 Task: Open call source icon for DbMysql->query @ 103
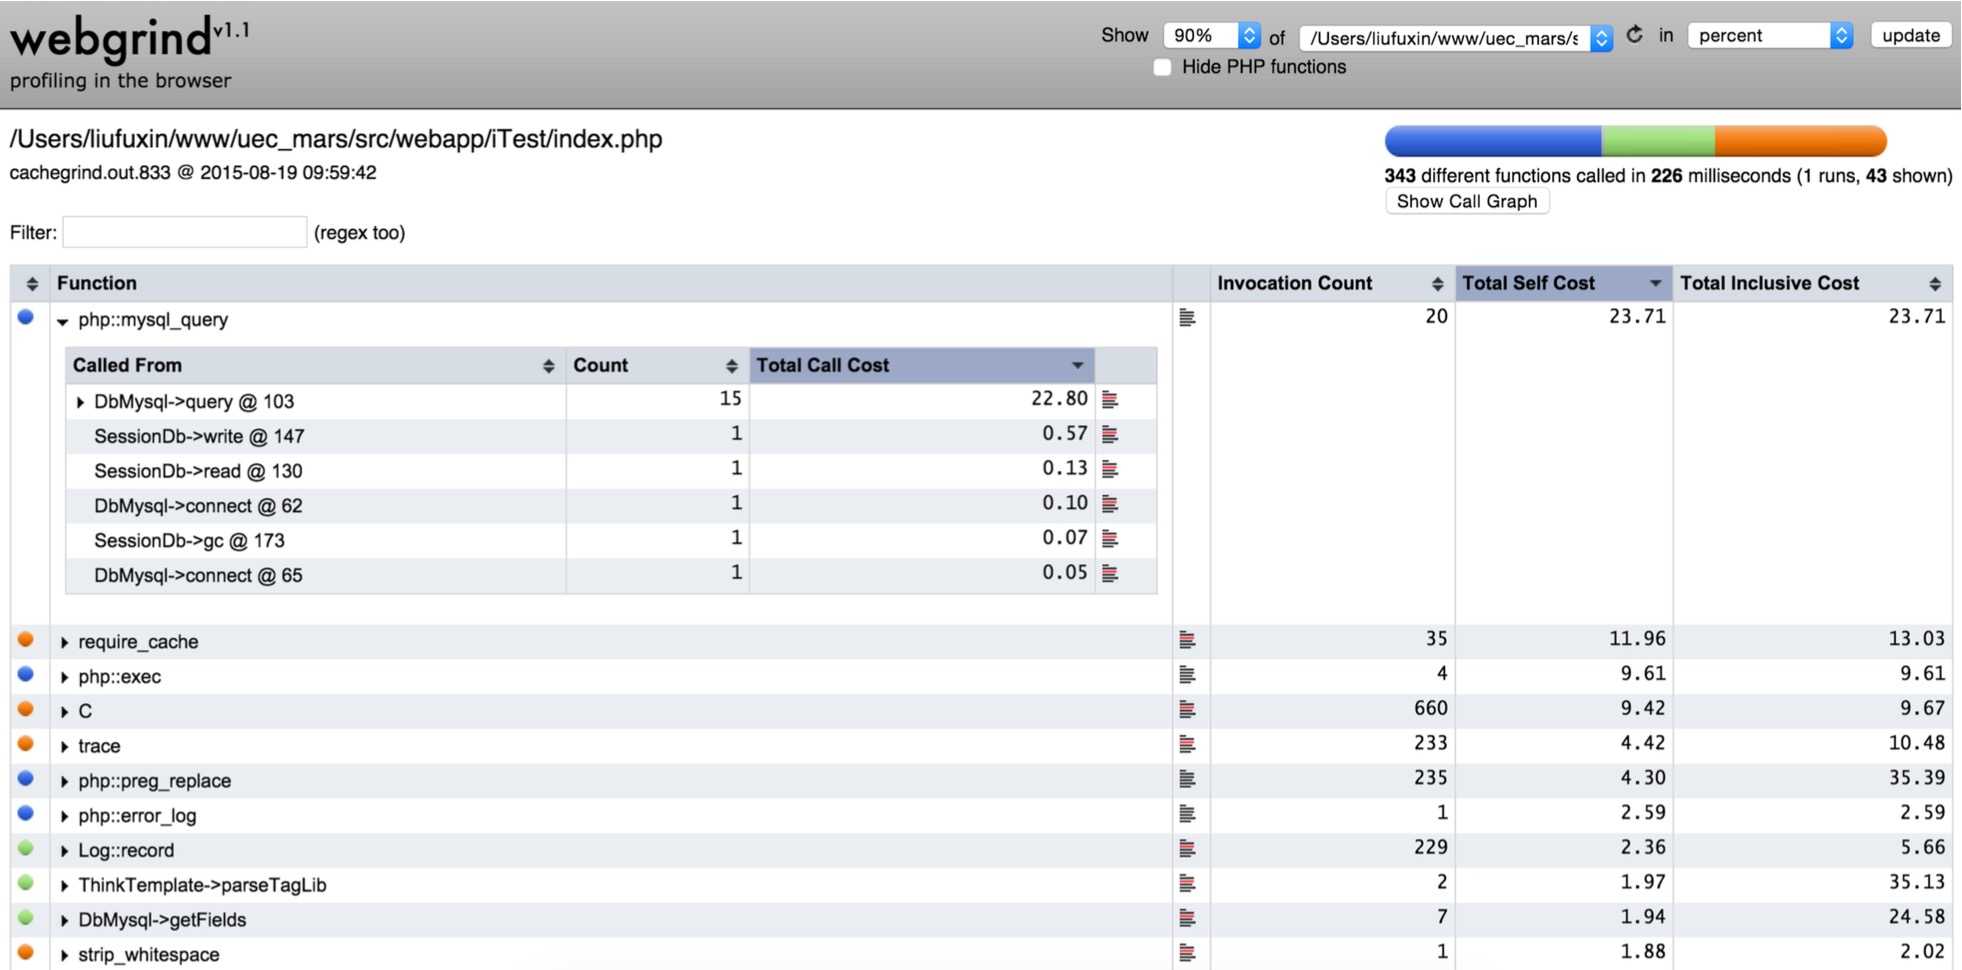click(x=1110, y=399)
